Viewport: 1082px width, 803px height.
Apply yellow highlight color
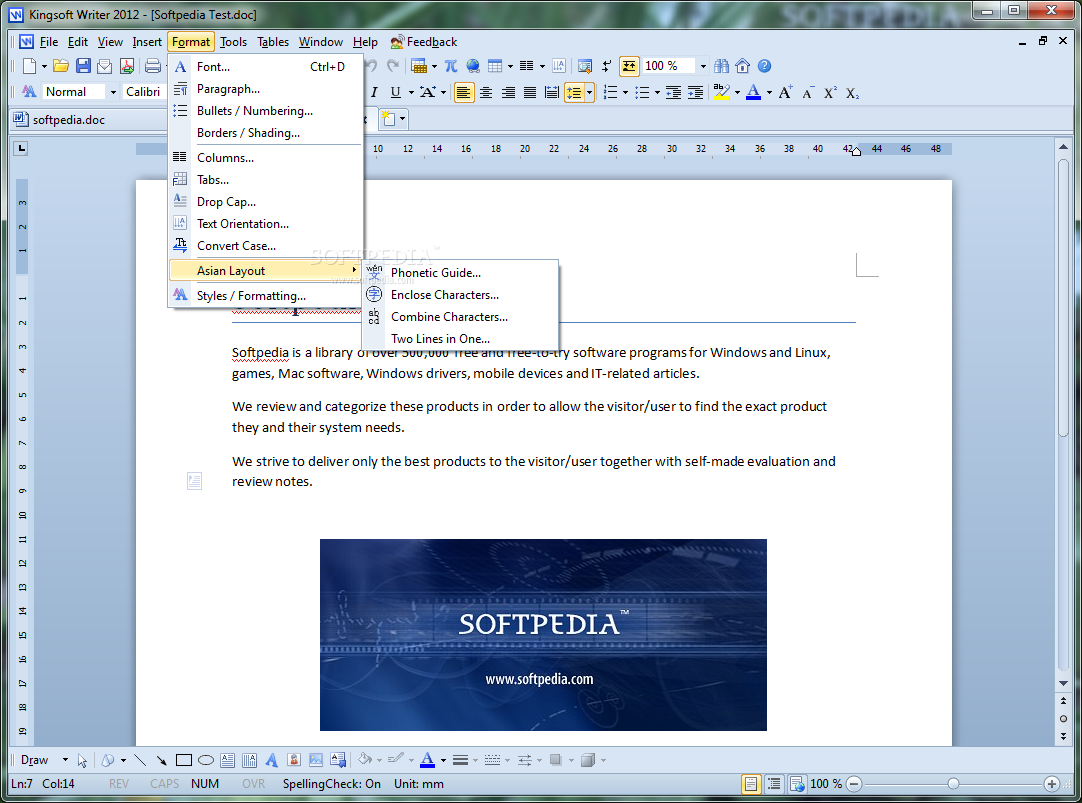722,92
